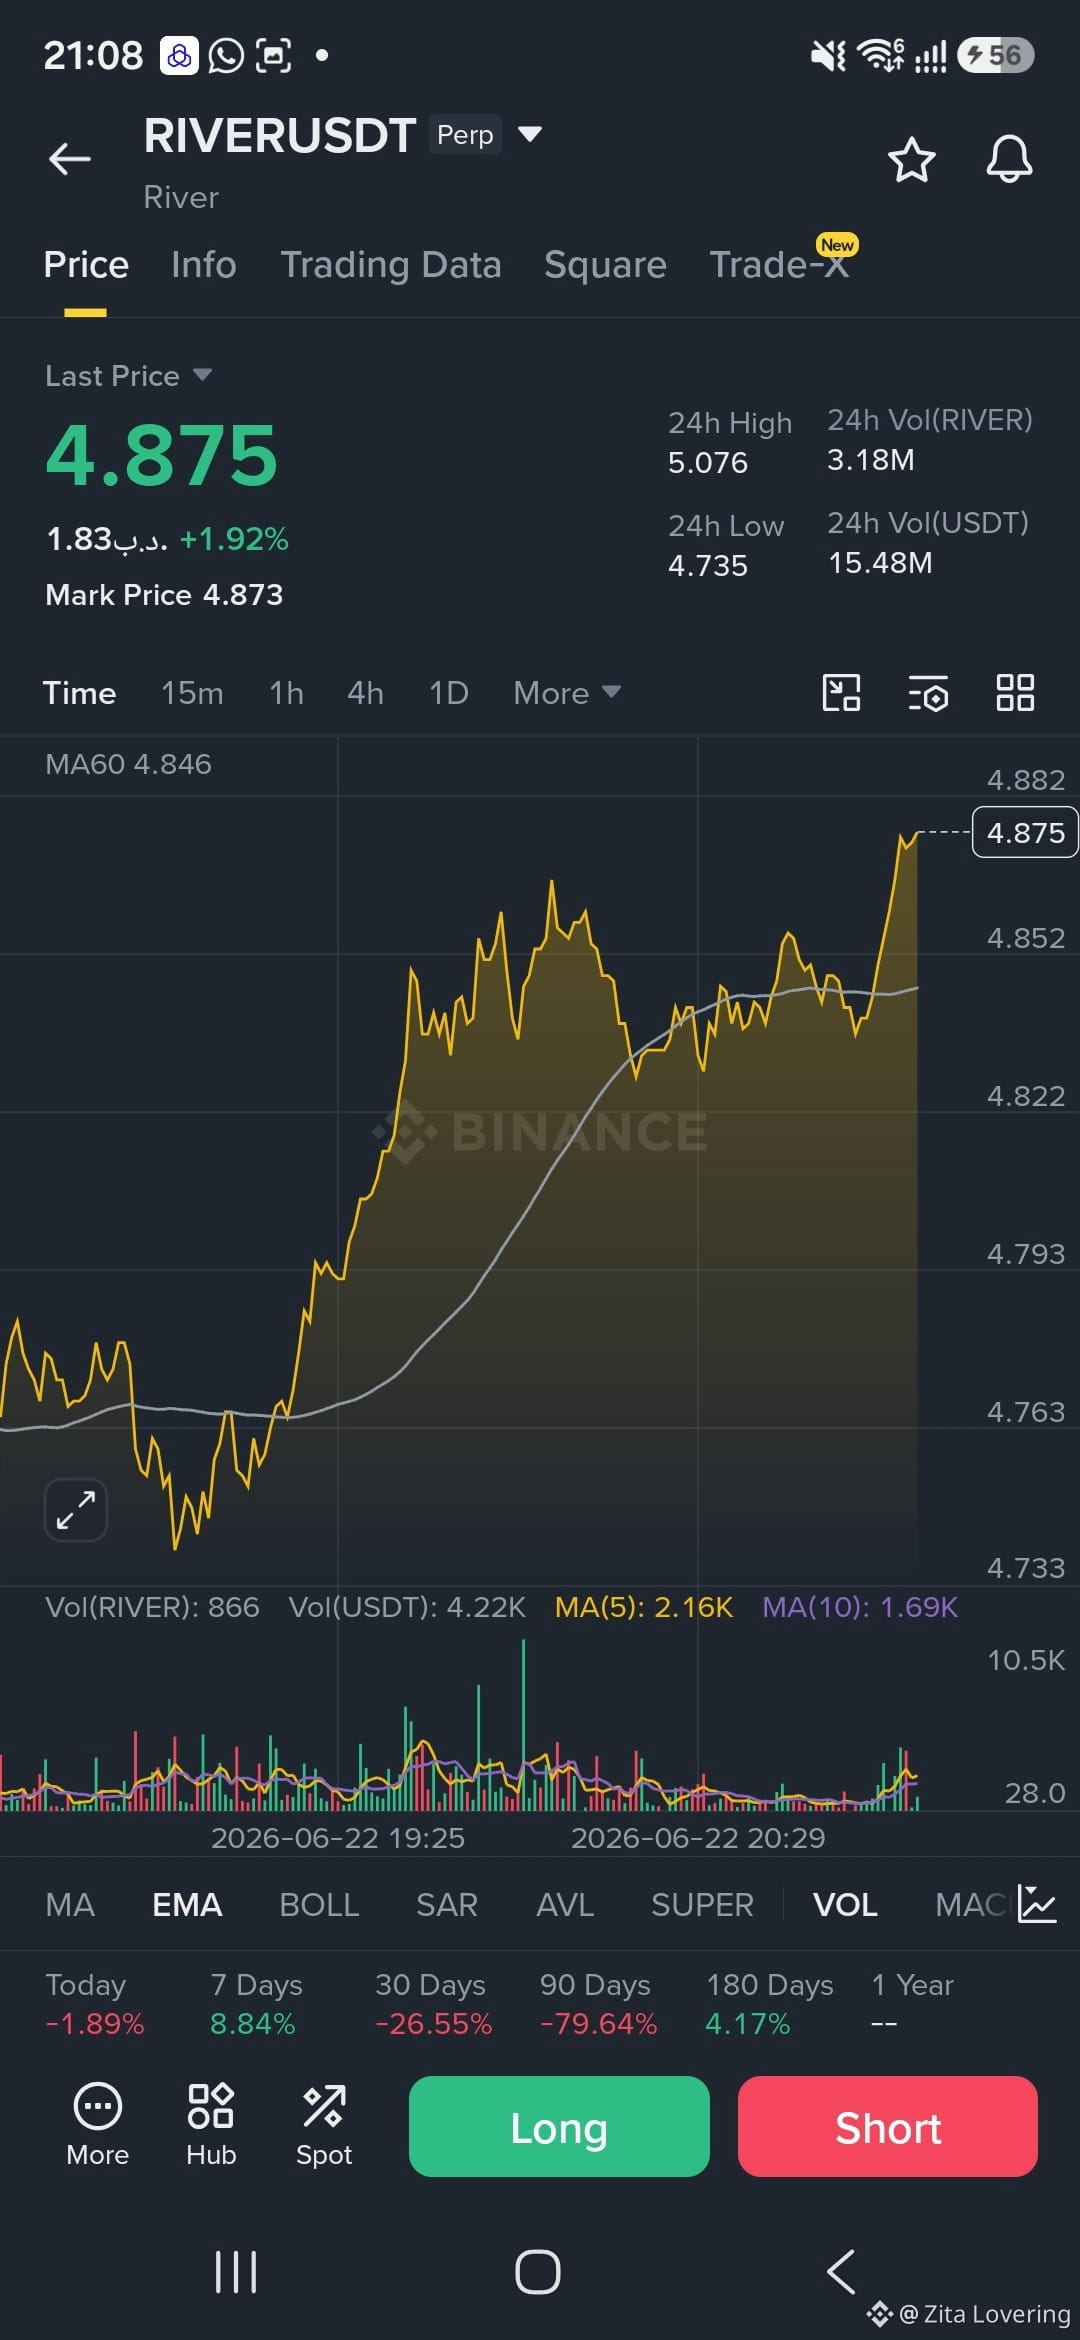
Task: Switch to the Info tab
Action: (204, 265)
